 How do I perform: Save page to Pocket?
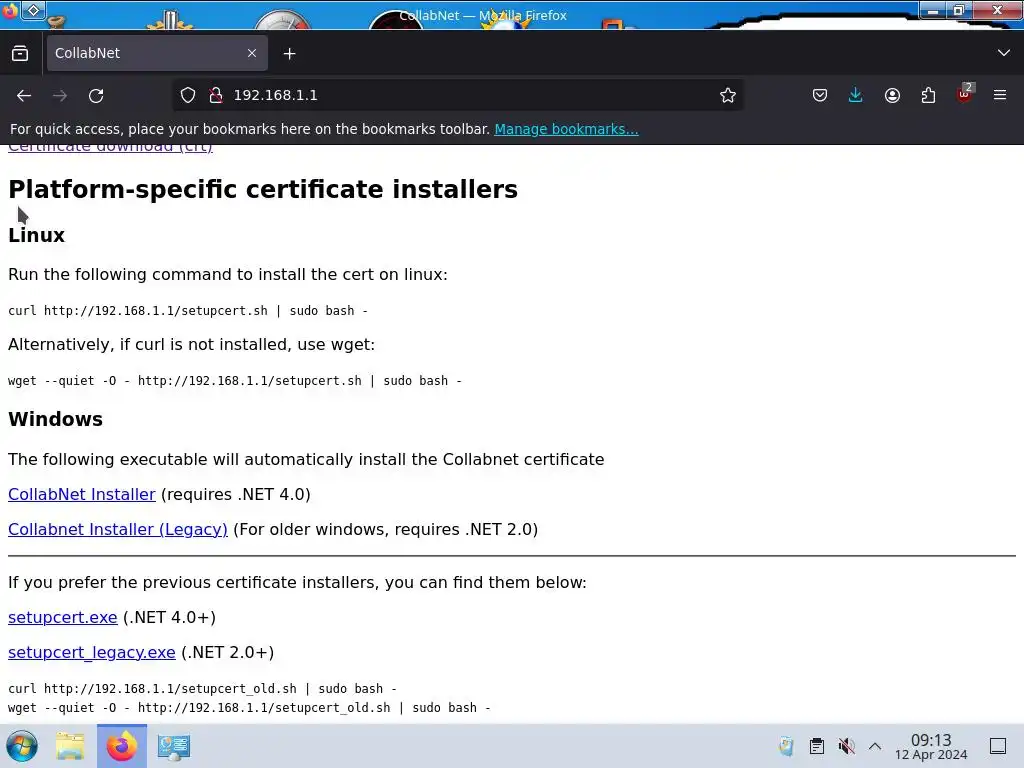click(820, 95)
